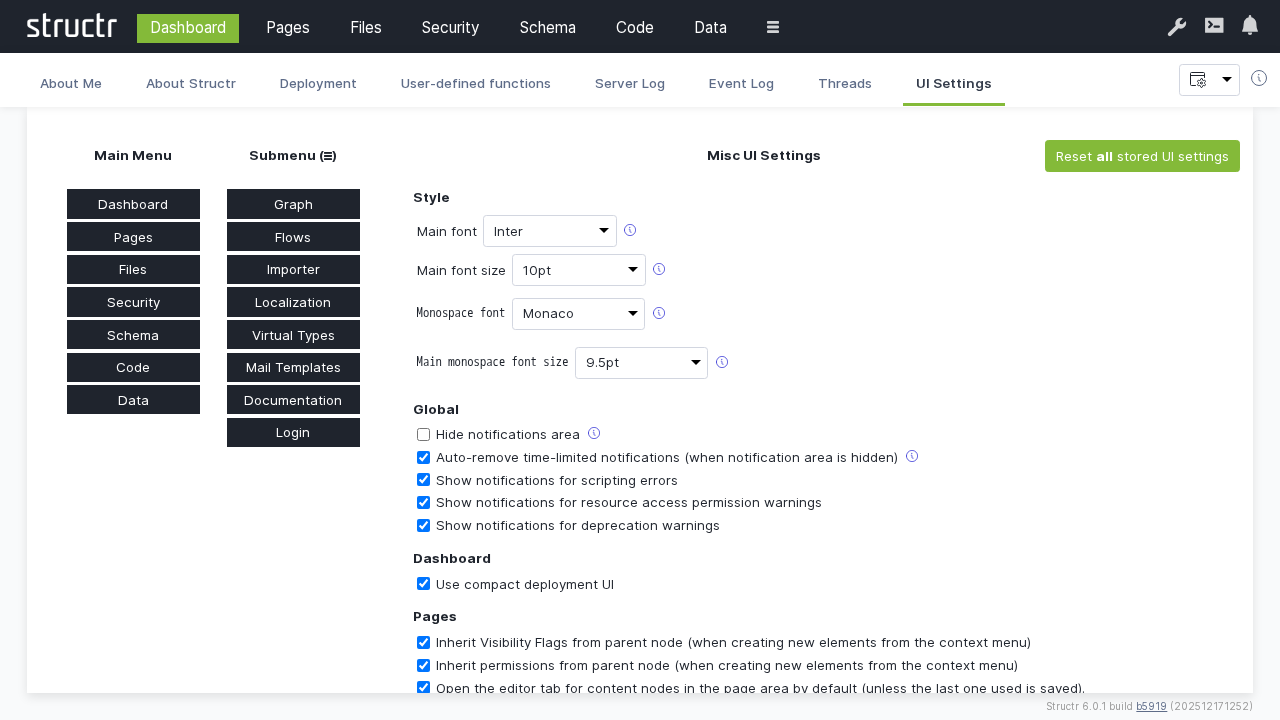Screen dimensions: 1280x720
Task: Open the Monospace font dropdown
Action: point(578,313)
